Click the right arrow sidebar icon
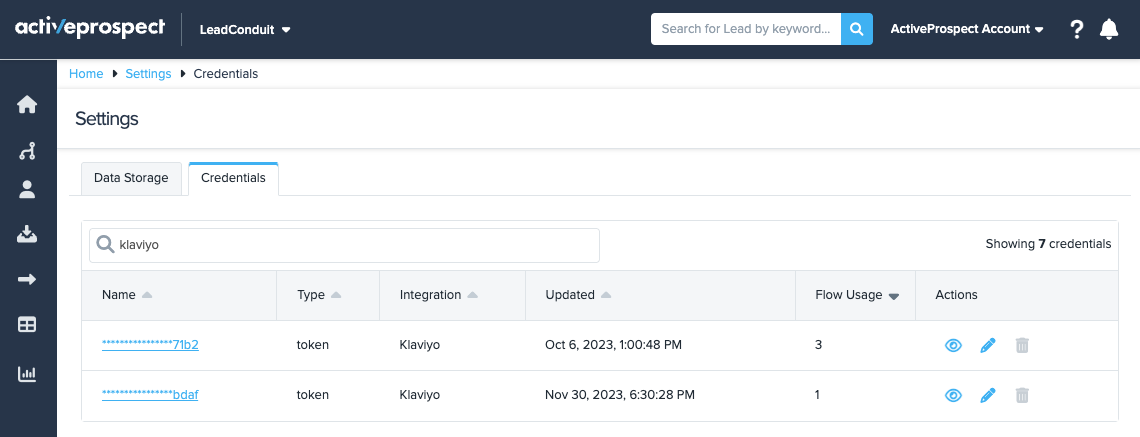The height and width of the screenshot is (437, 1140). point(27,280)
